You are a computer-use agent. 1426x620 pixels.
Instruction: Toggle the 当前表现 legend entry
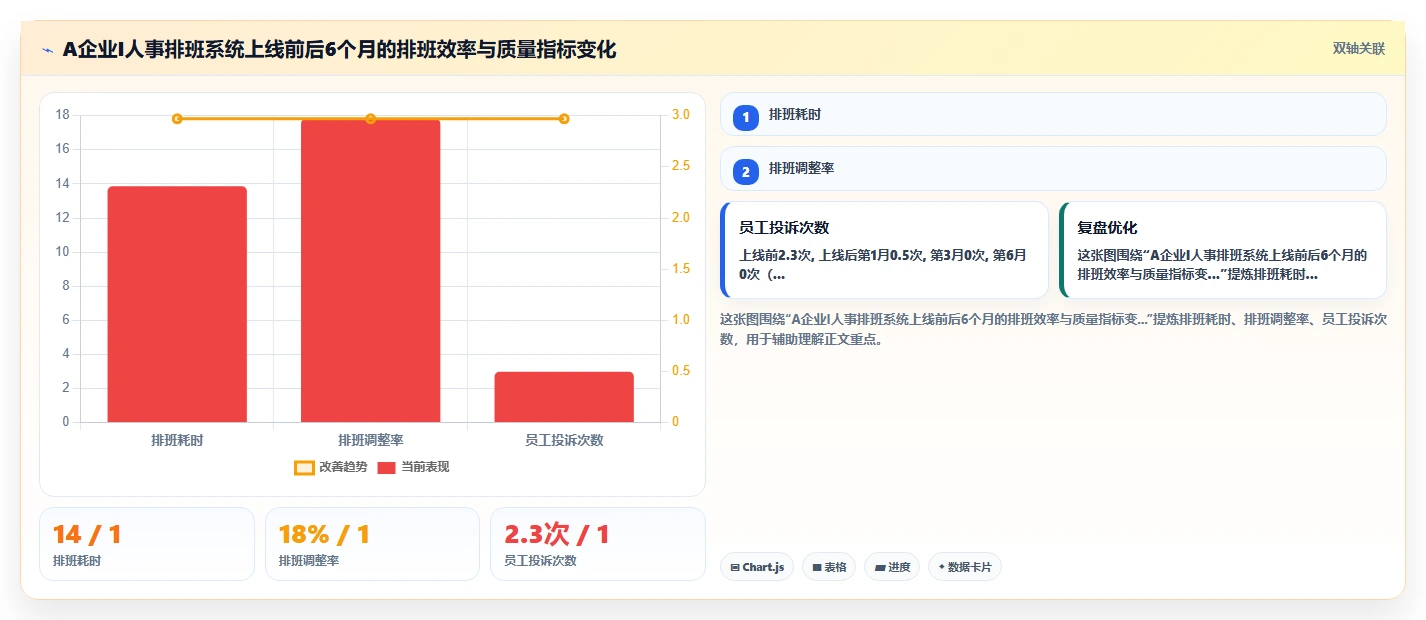(413, 467)
